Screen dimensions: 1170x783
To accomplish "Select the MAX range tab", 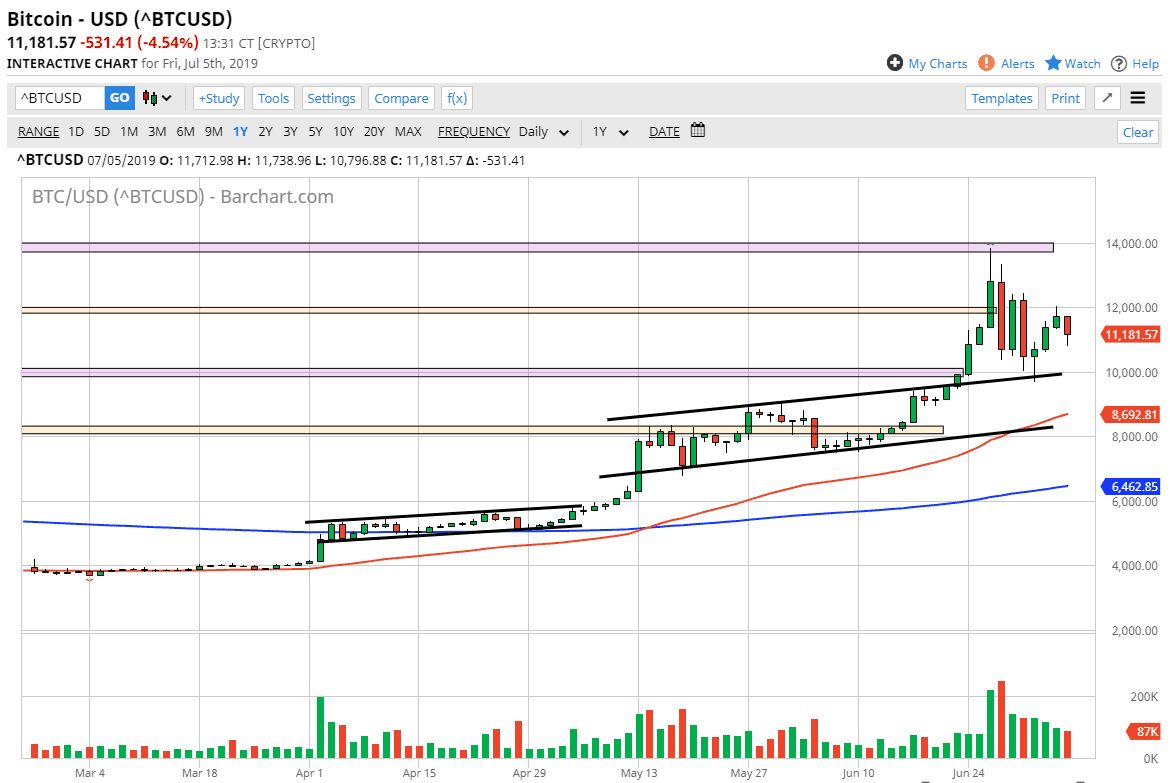I will pos(408,131).
